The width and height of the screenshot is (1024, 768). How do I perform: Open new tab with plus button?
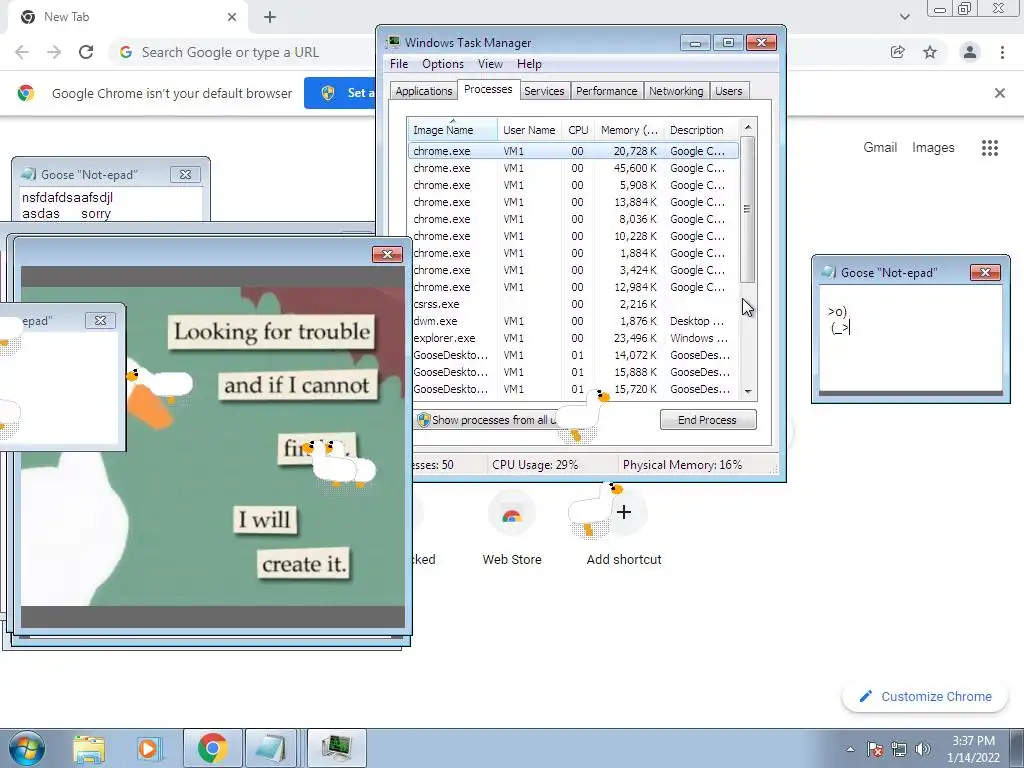(x=270, y=17)
